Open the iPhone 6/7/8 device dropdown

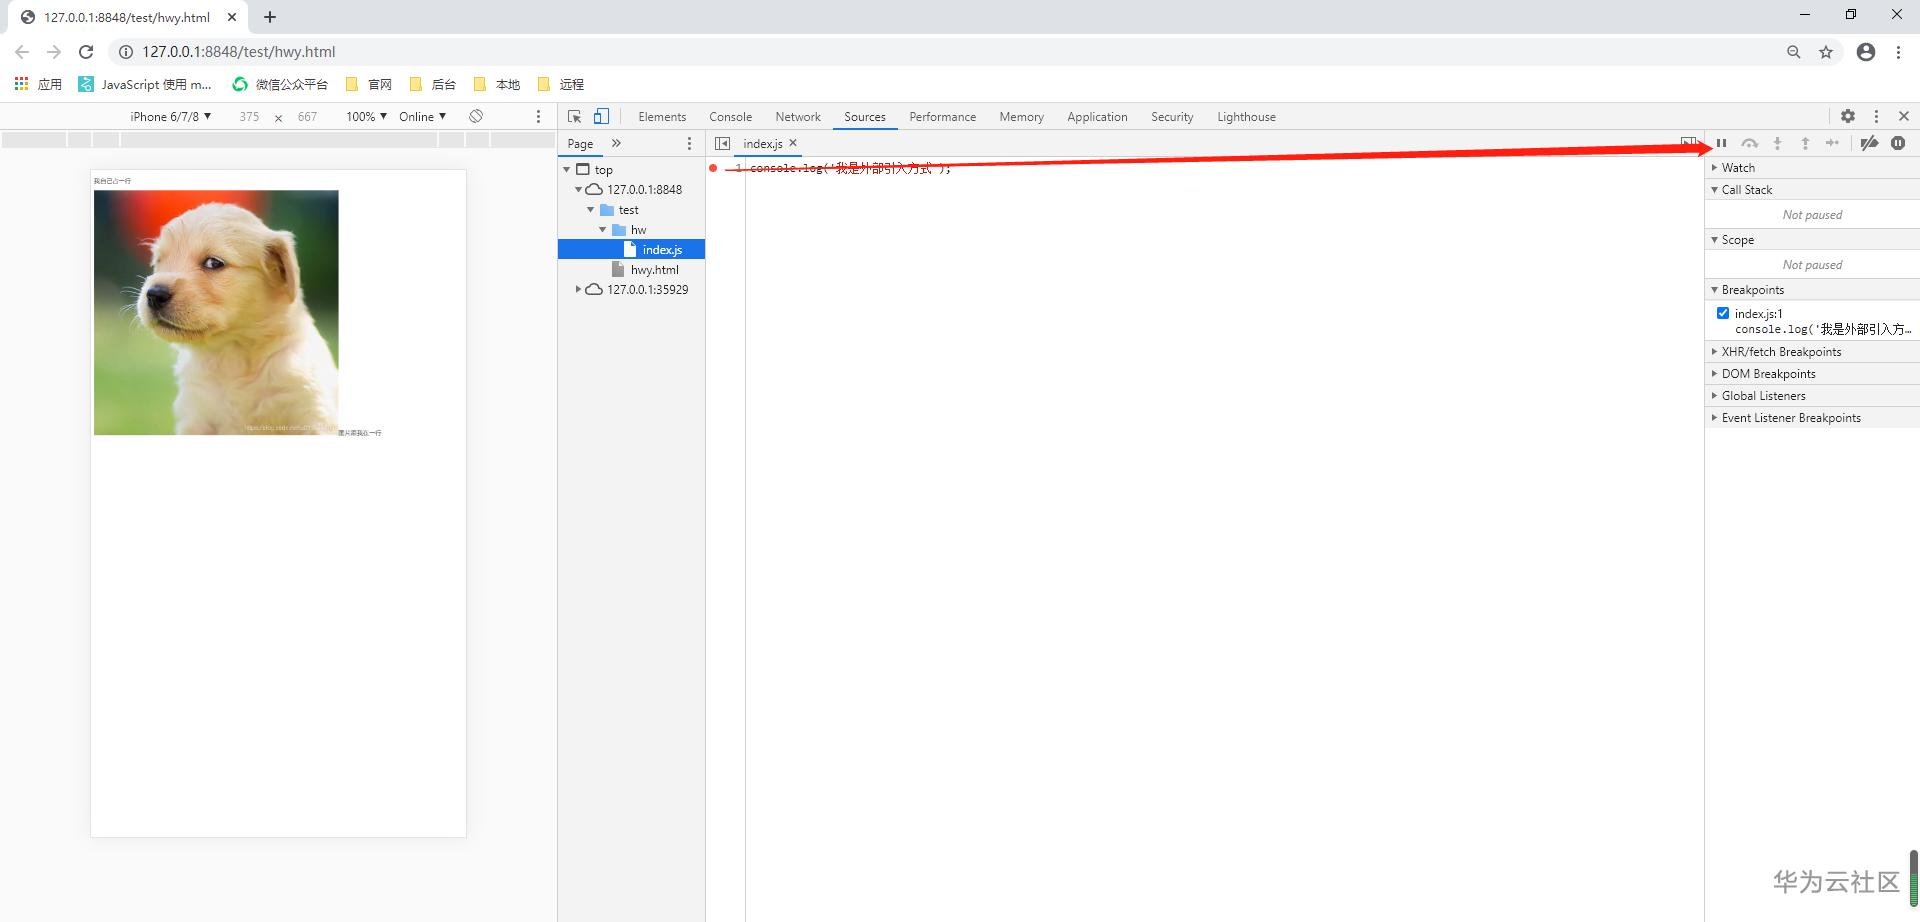[170, 116]
